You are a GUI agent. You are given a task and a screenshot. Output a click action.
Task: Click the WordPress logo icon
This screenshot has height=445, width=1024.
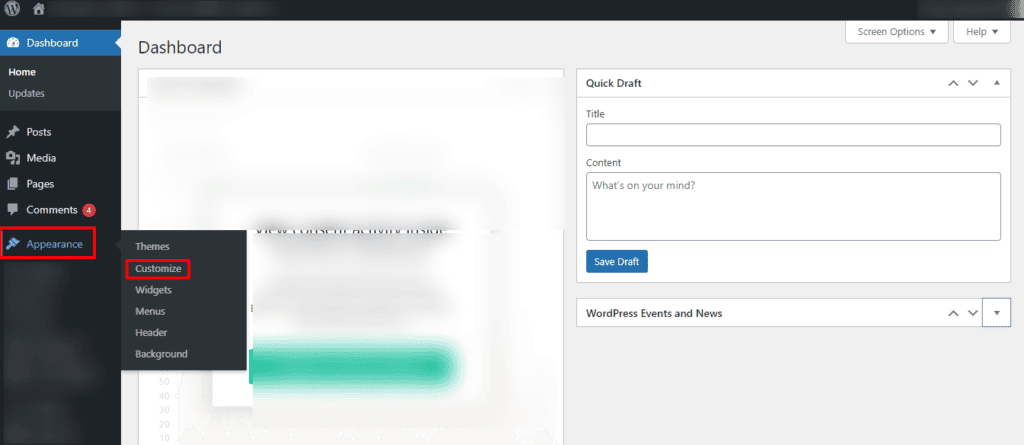pyautogui.click(x=12, y=9)
